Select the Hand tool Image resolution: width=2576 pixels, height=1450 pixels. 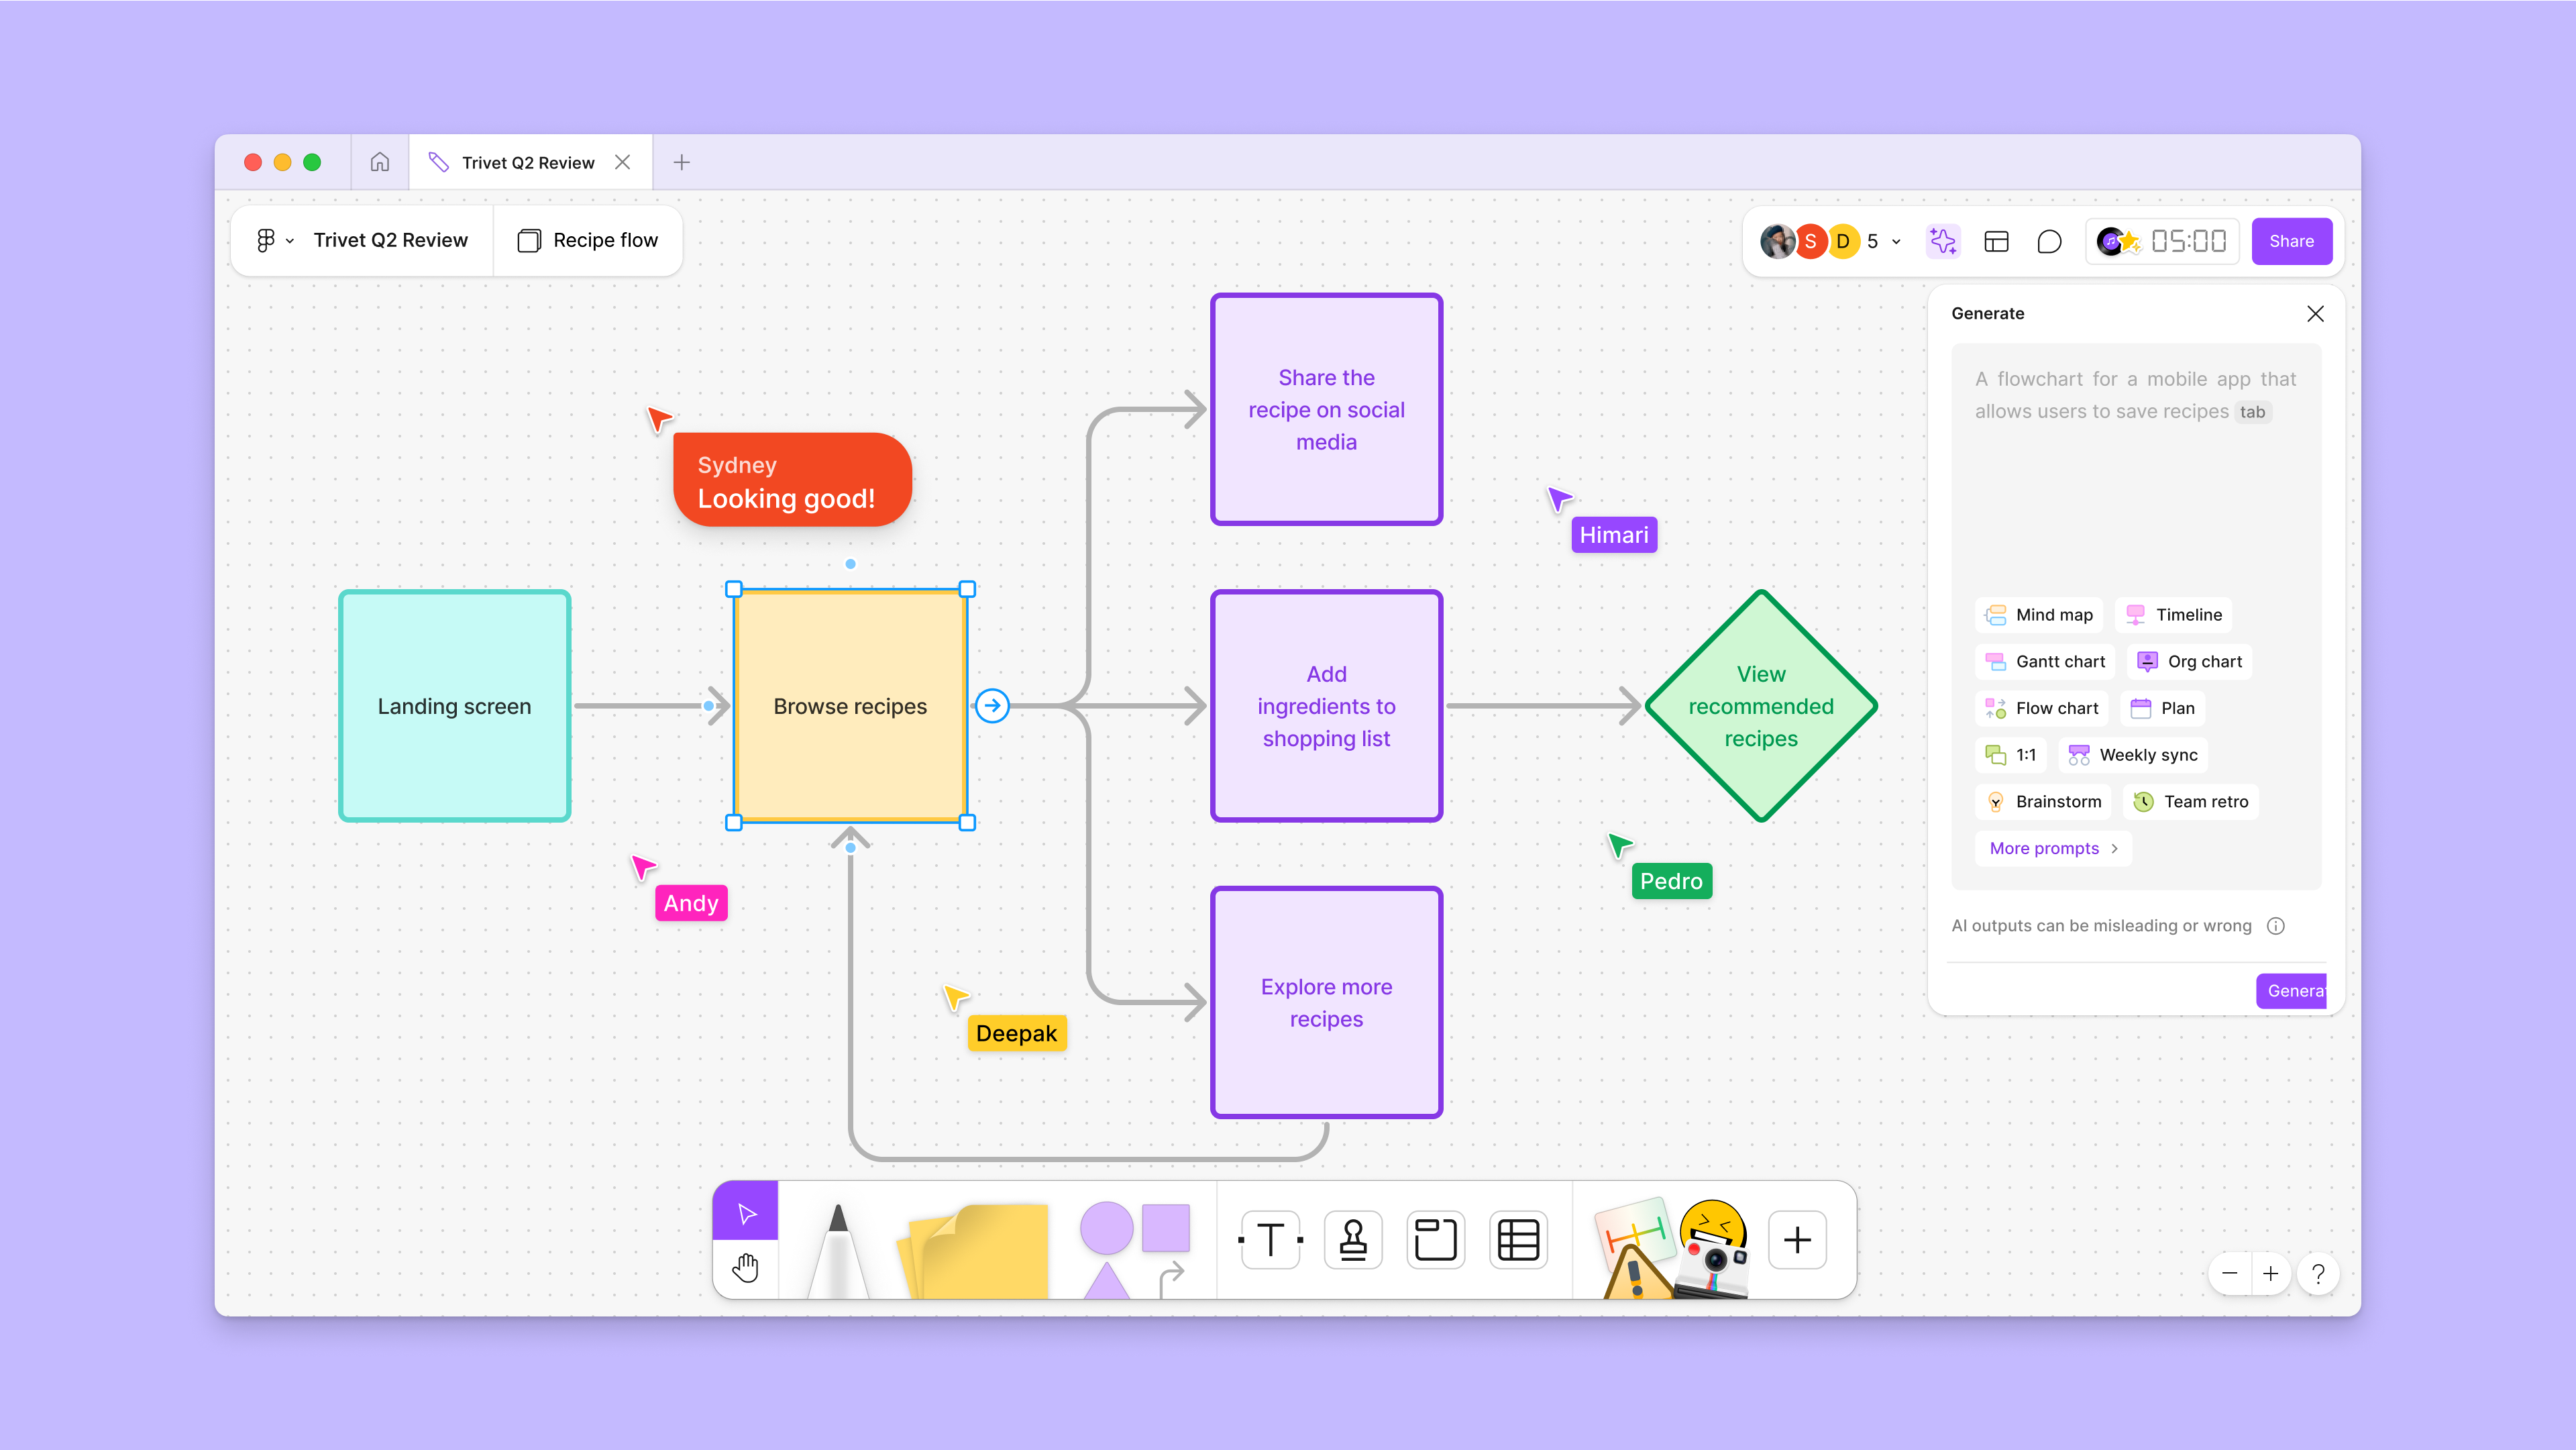[x=745, y=1268]
